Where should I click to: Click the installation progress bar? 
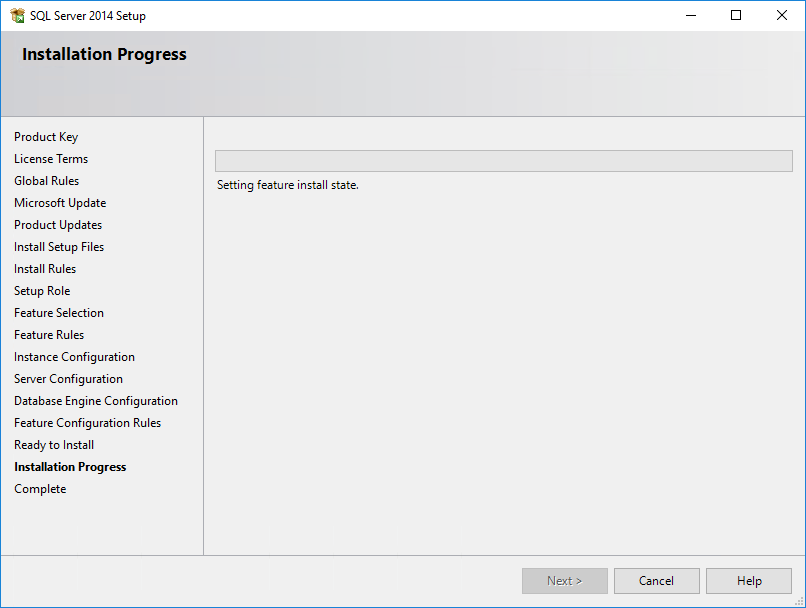point(504,161)
